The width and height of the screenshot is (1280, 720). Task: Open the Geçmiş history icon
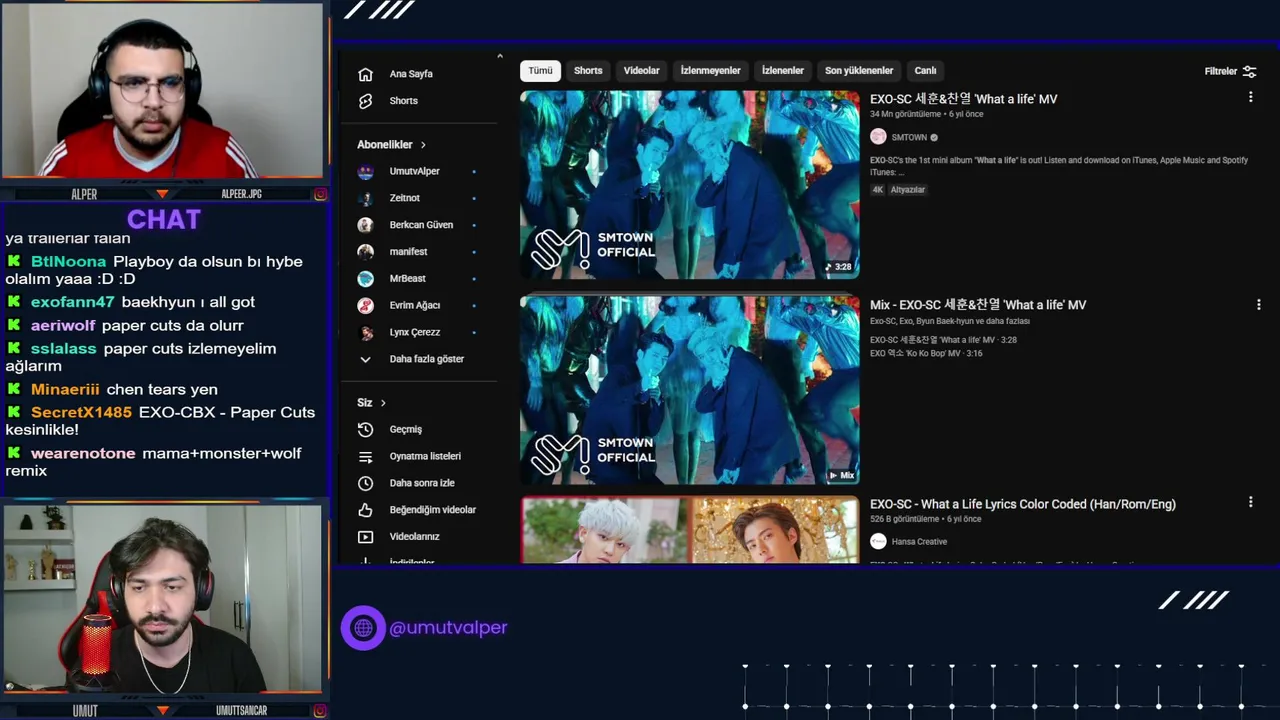pos(365,429)
